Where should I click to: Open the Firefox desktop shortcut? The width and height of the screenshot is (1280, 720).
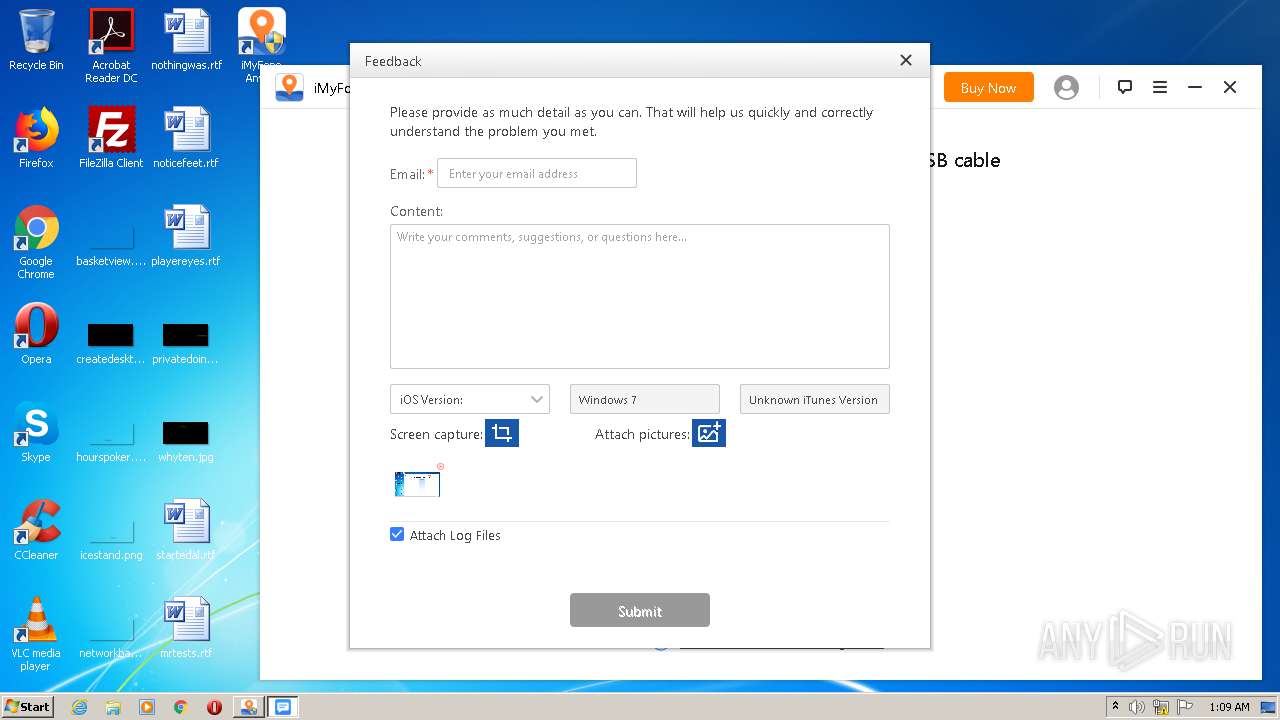coord(36,138)
